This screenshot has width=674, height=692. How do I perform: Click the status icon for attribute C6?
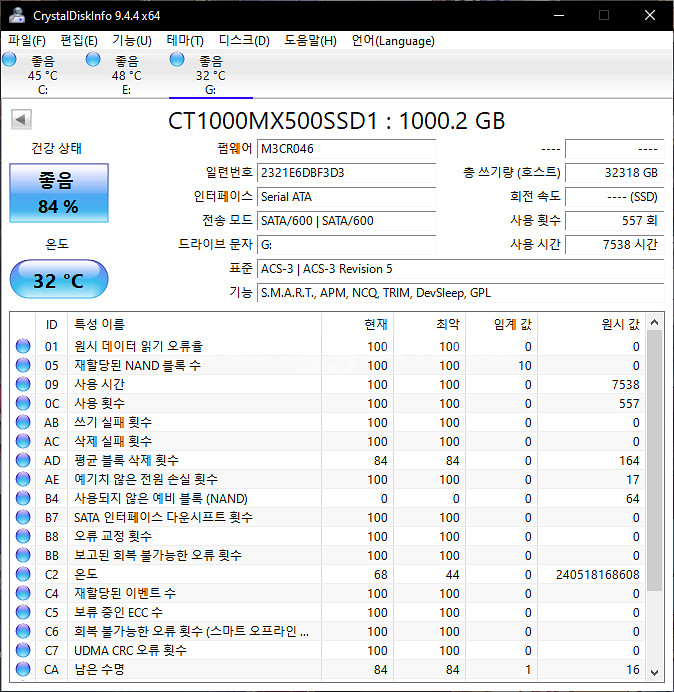23,631
